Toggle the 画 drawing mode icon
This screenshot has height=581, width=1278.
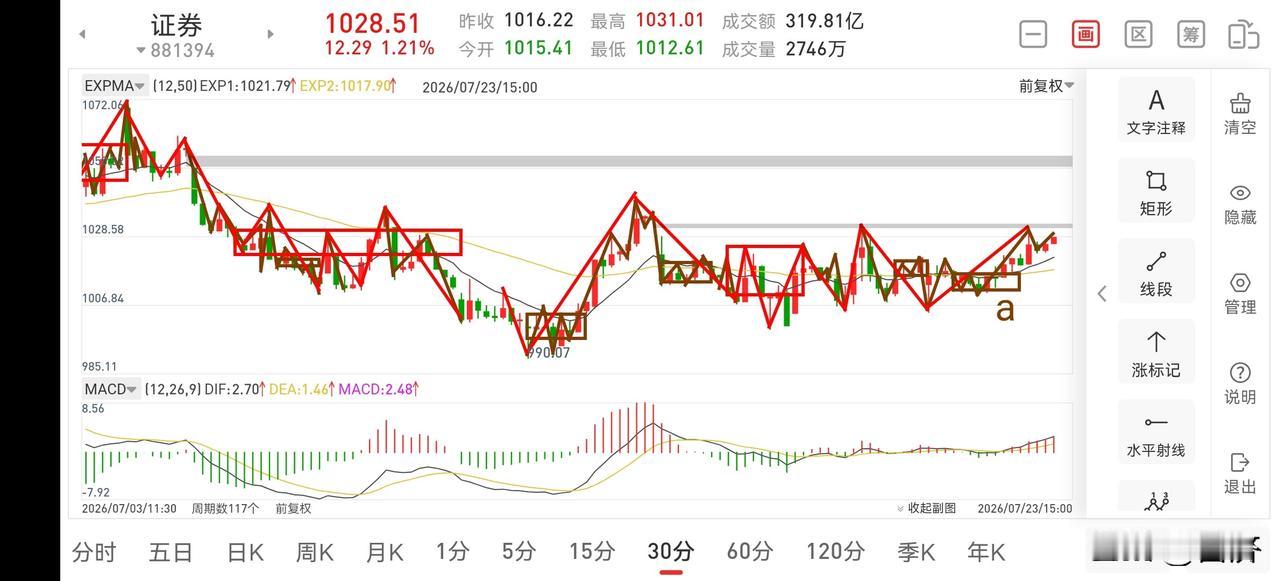click(x=1086, y=34)
